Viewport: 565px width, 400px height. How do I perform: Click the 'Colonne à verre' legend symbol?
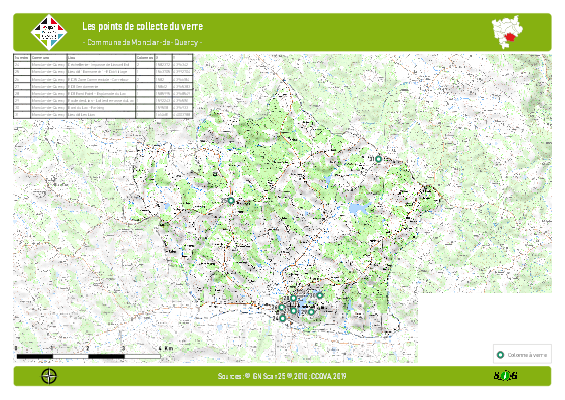pos(500,355)
